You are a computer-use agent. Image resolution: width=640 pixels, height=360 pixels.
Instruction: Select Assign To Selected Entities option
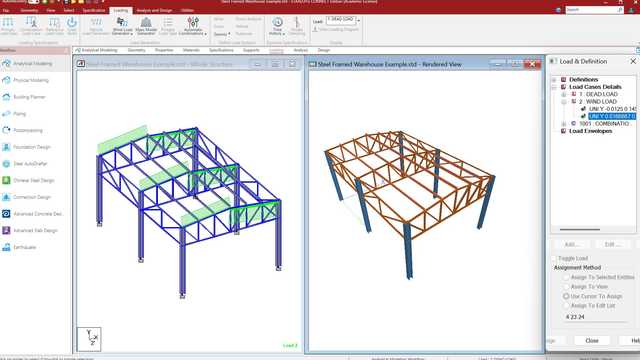point(566,277)
